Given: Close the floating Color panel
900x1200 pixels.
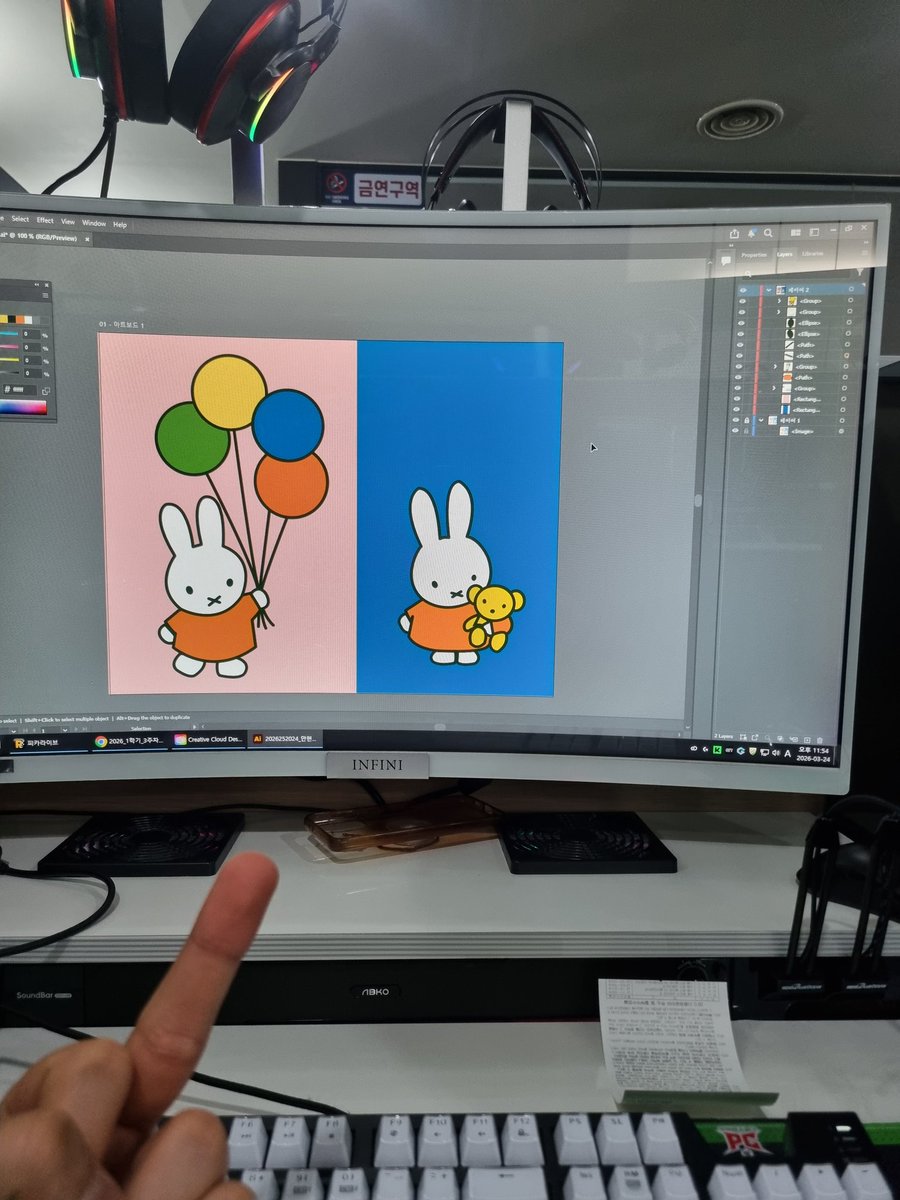Looking at the screenshot, I should click(46, 285).
